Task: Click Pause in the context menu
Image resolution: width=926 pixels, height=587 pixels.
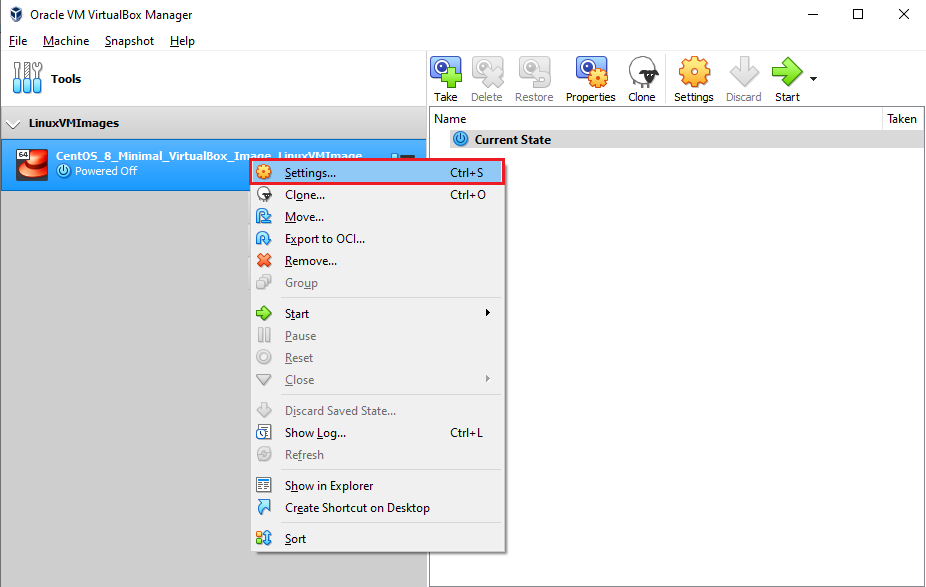Action: tap(377, 335)
